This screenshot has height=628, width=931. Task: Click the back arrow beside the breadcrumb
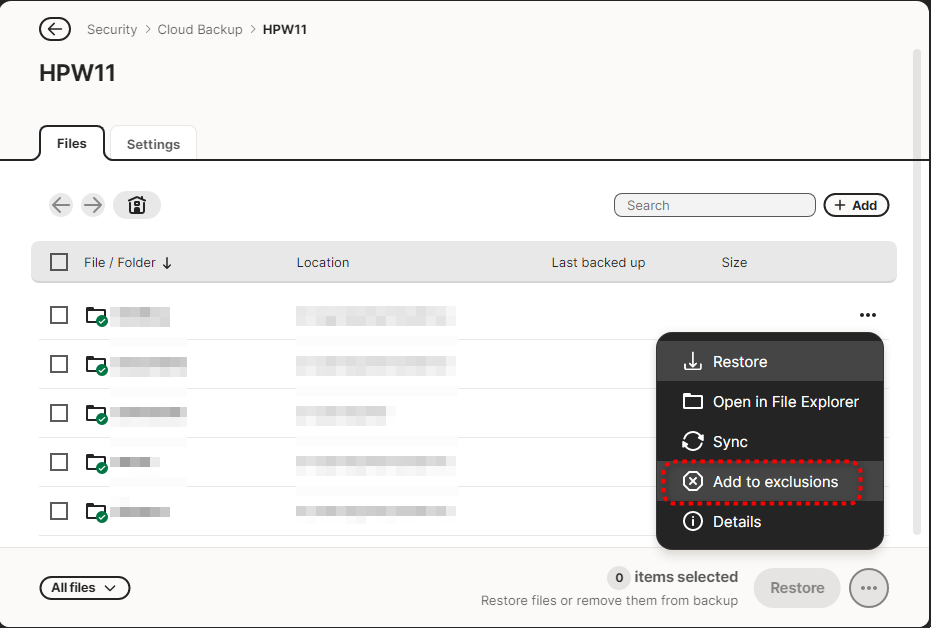[55, 29]
